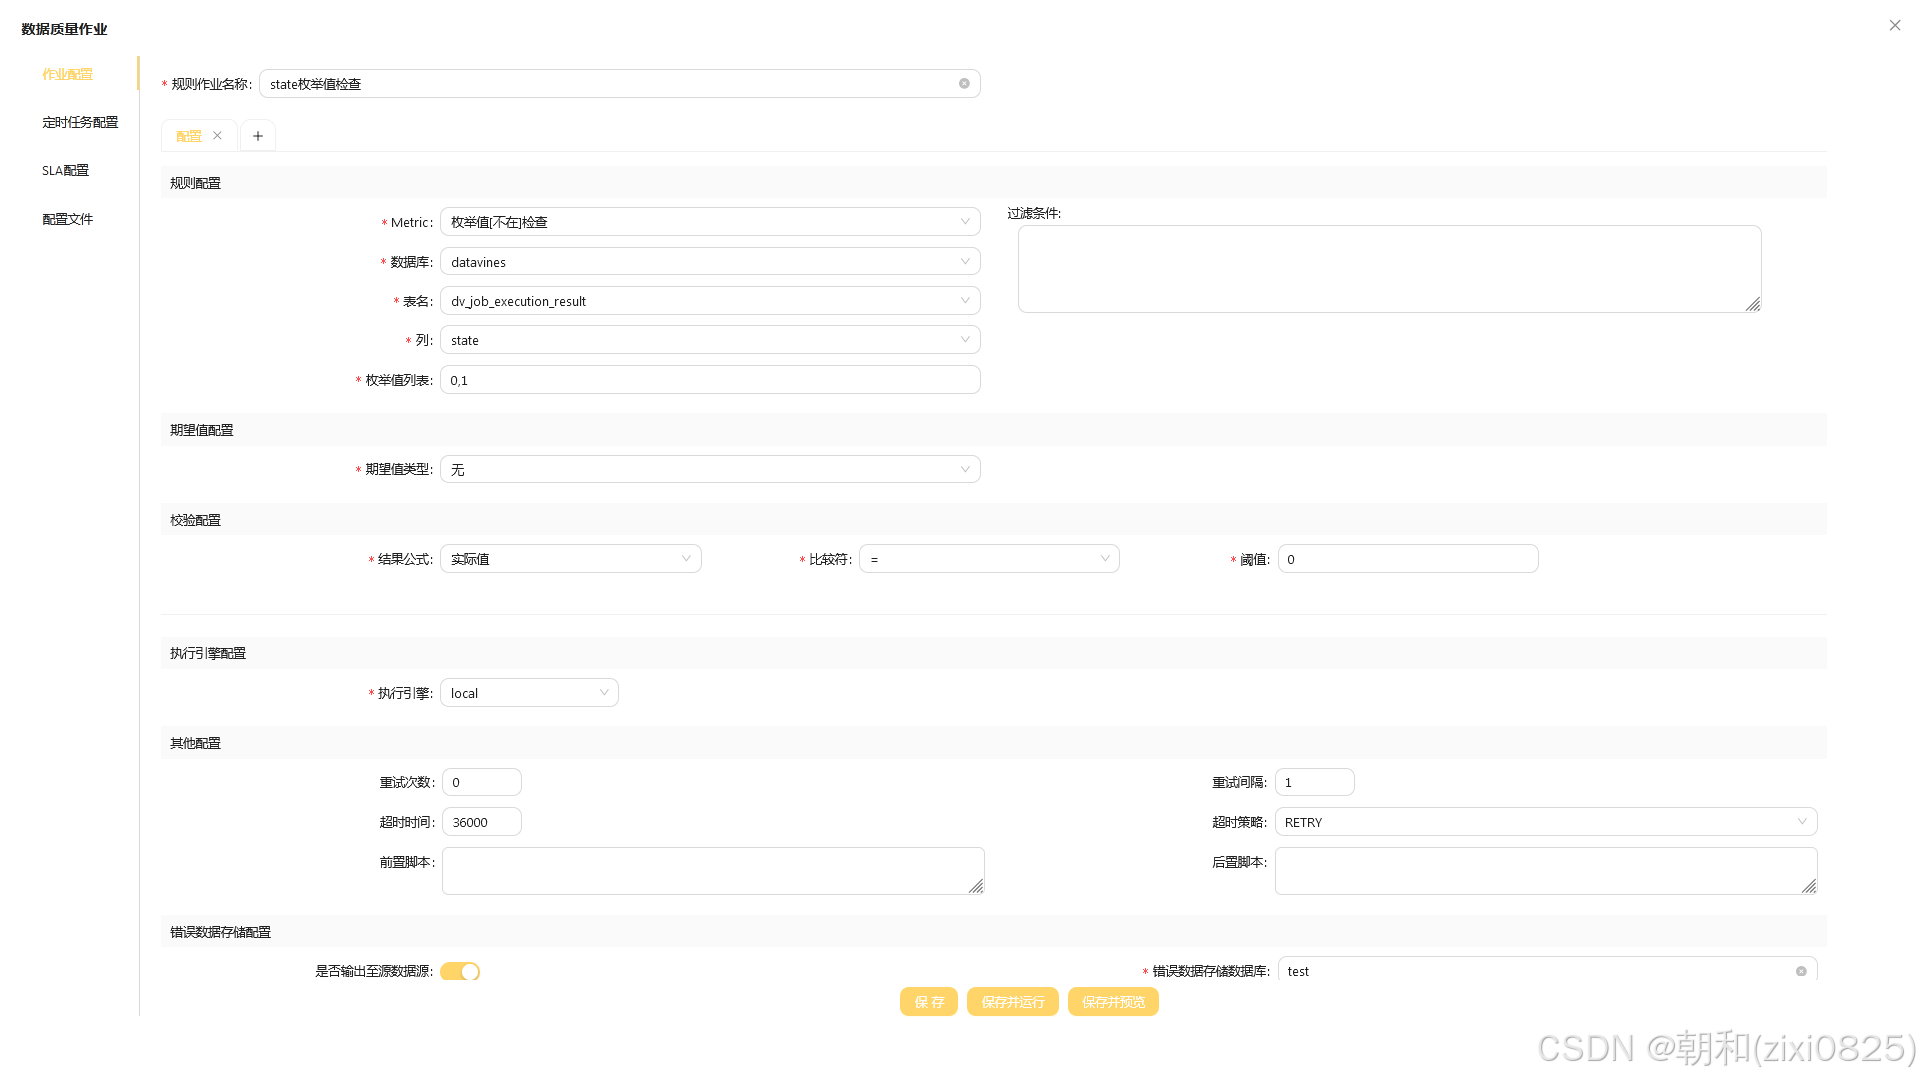Open the 执行引擎 local dropdown
The height and width of the screenshot is (1080, 1920).
coord(529,693)
